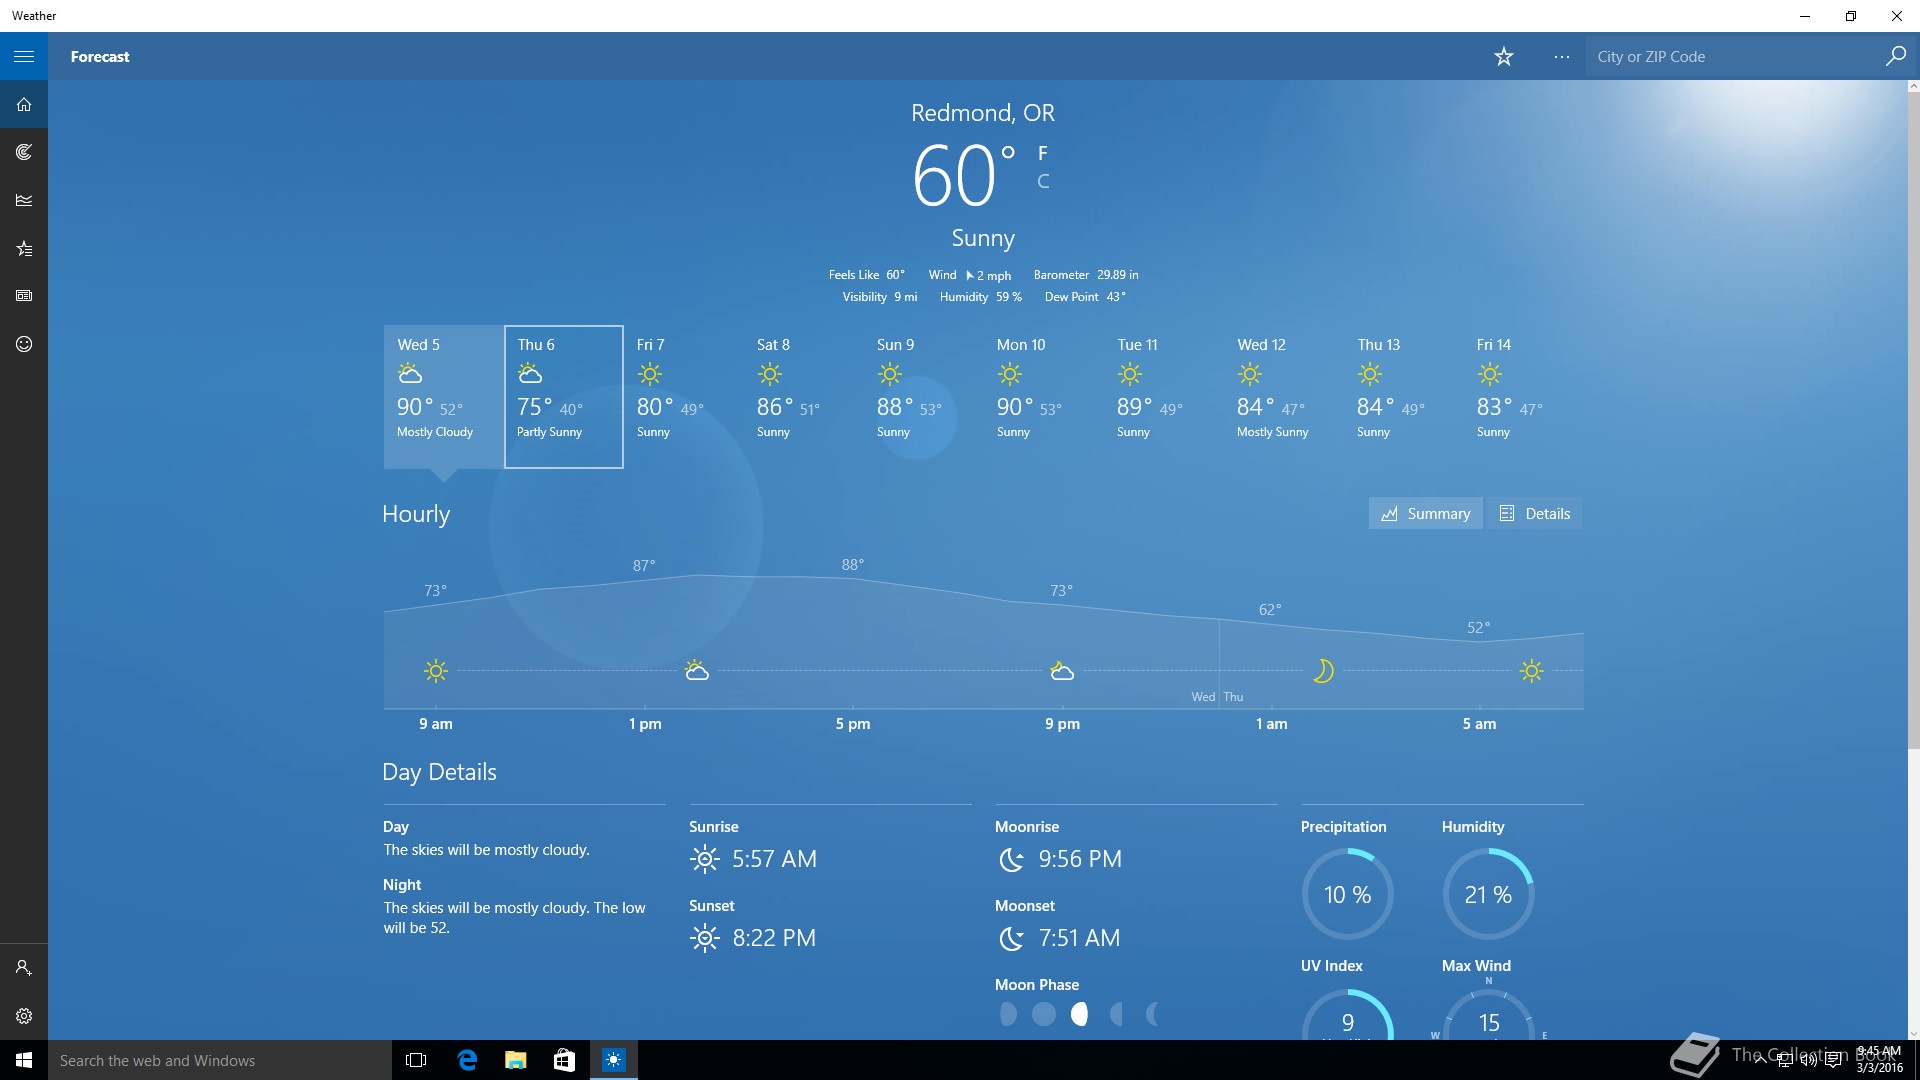Click the 10 % precipitation gauge

(x=1347, y=894)
